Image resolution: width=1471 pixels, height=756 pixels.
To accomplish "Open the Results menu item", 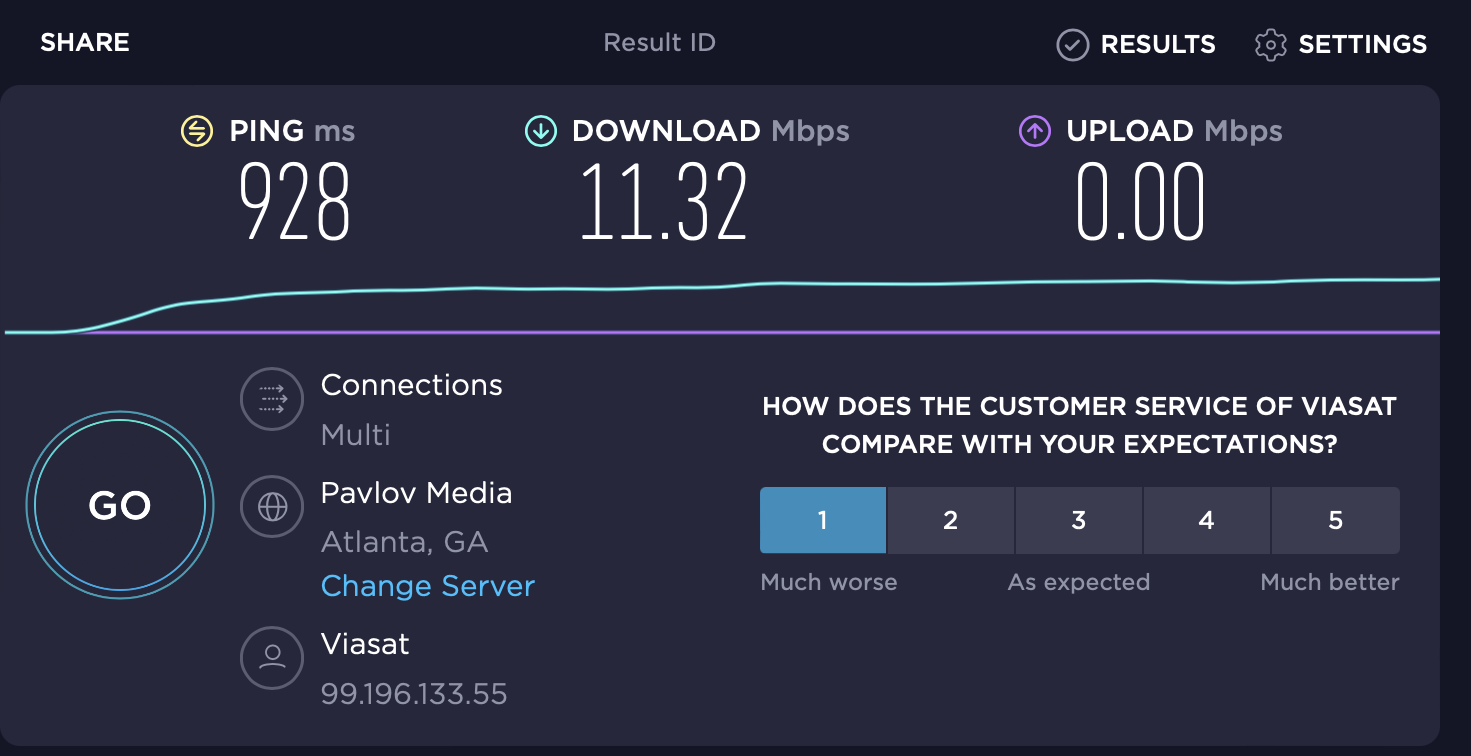I will point(1157,45).
